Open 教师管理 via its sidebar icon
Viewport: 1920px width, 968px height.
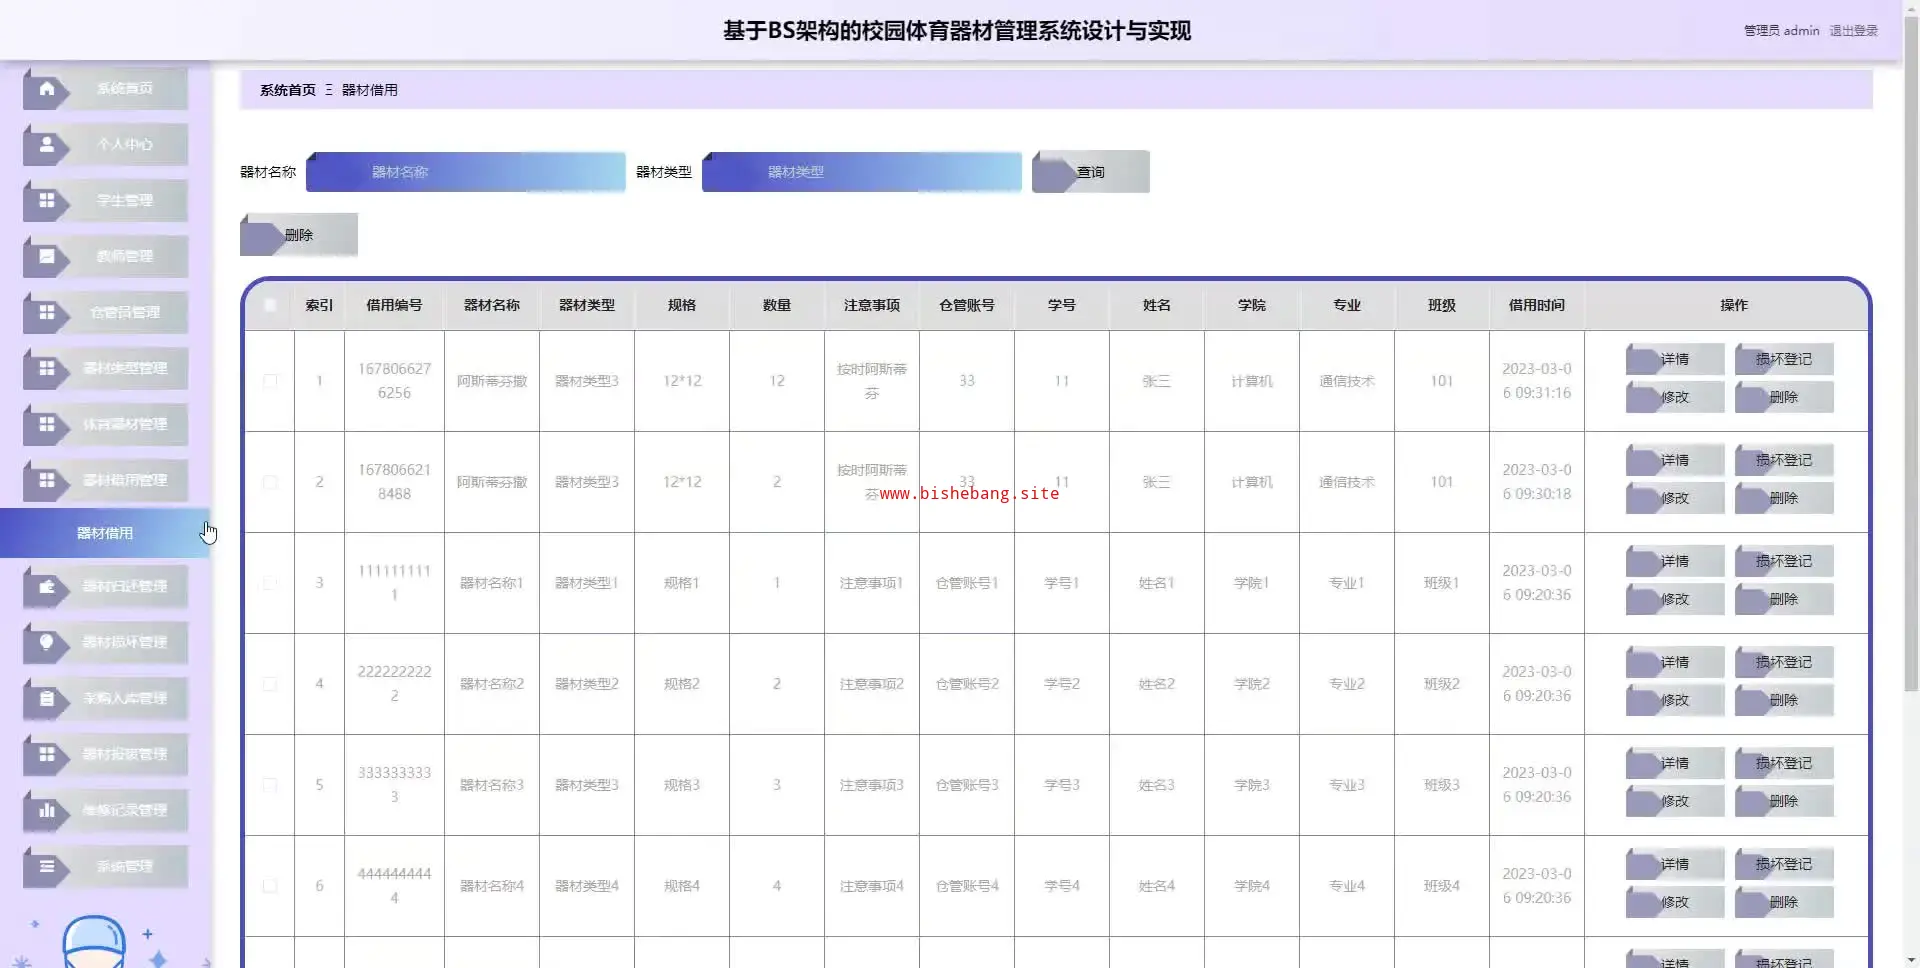[46, 257]
